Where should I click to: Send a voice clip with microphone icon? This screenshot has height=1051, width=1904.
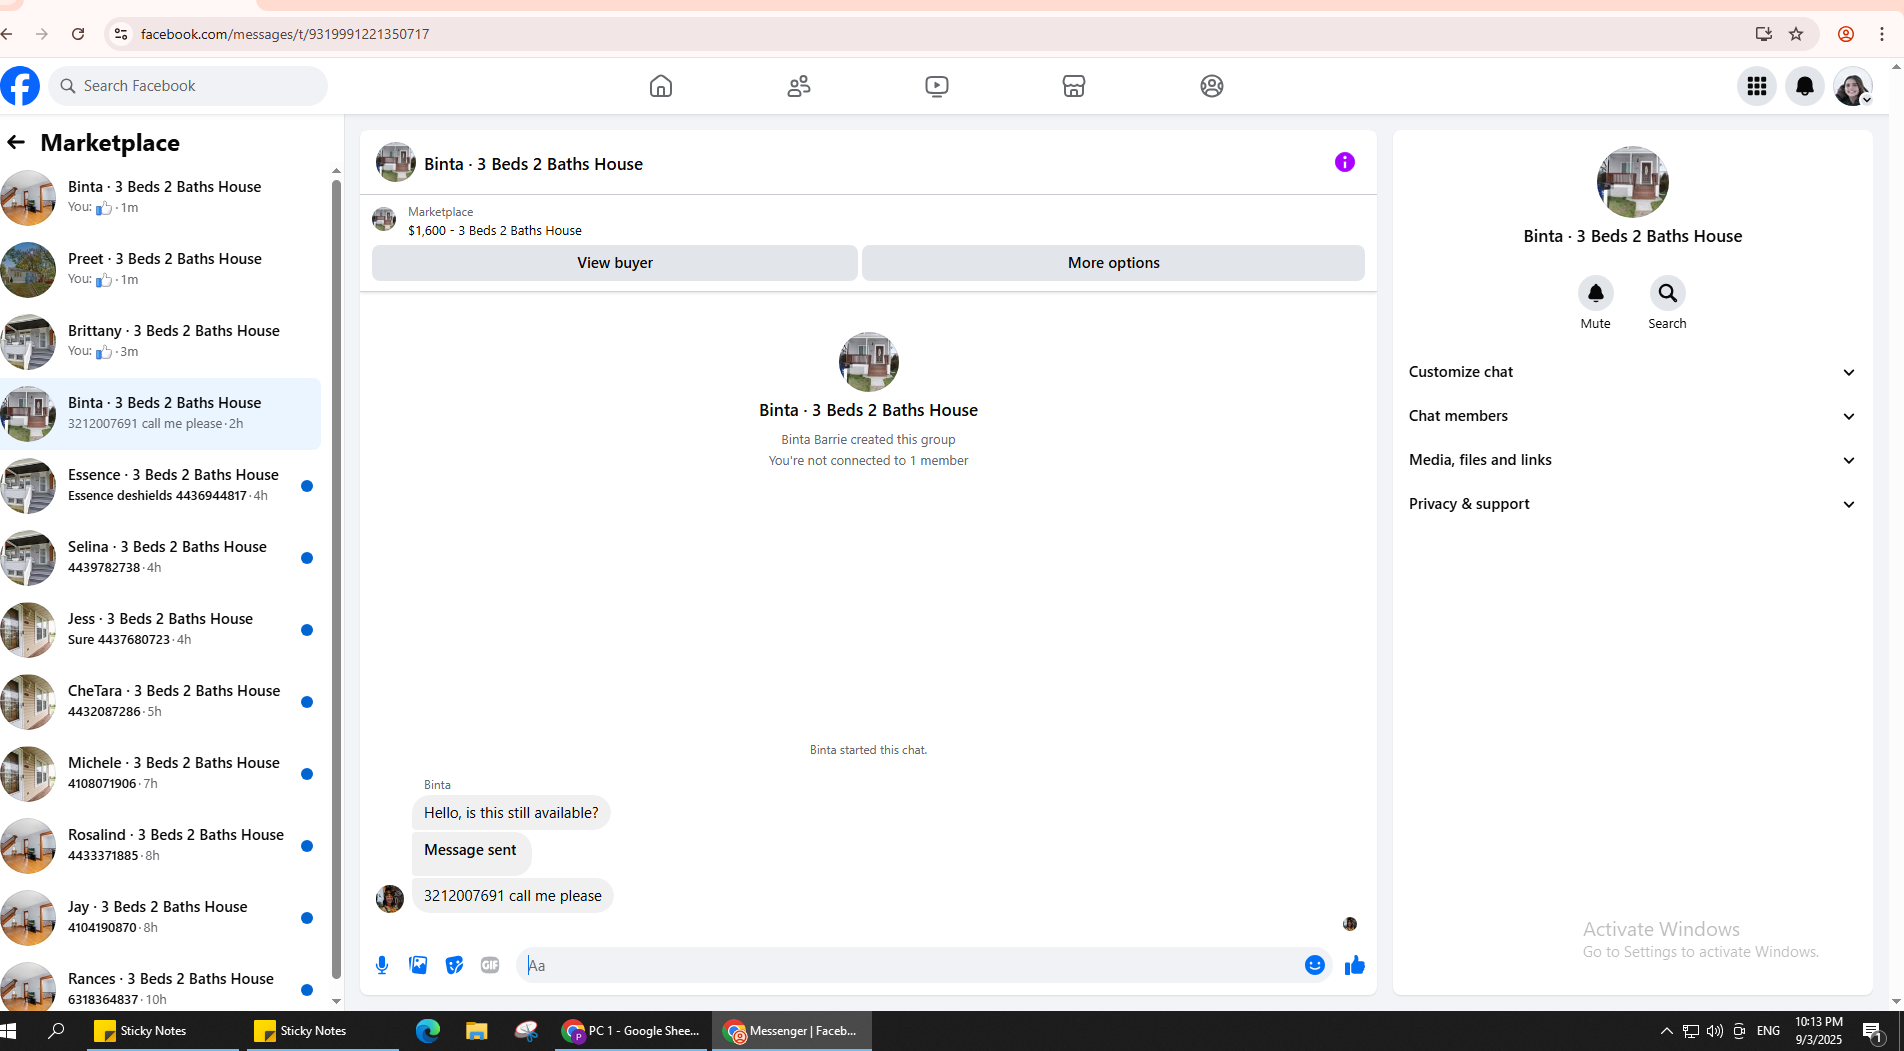tap(382, 965)
